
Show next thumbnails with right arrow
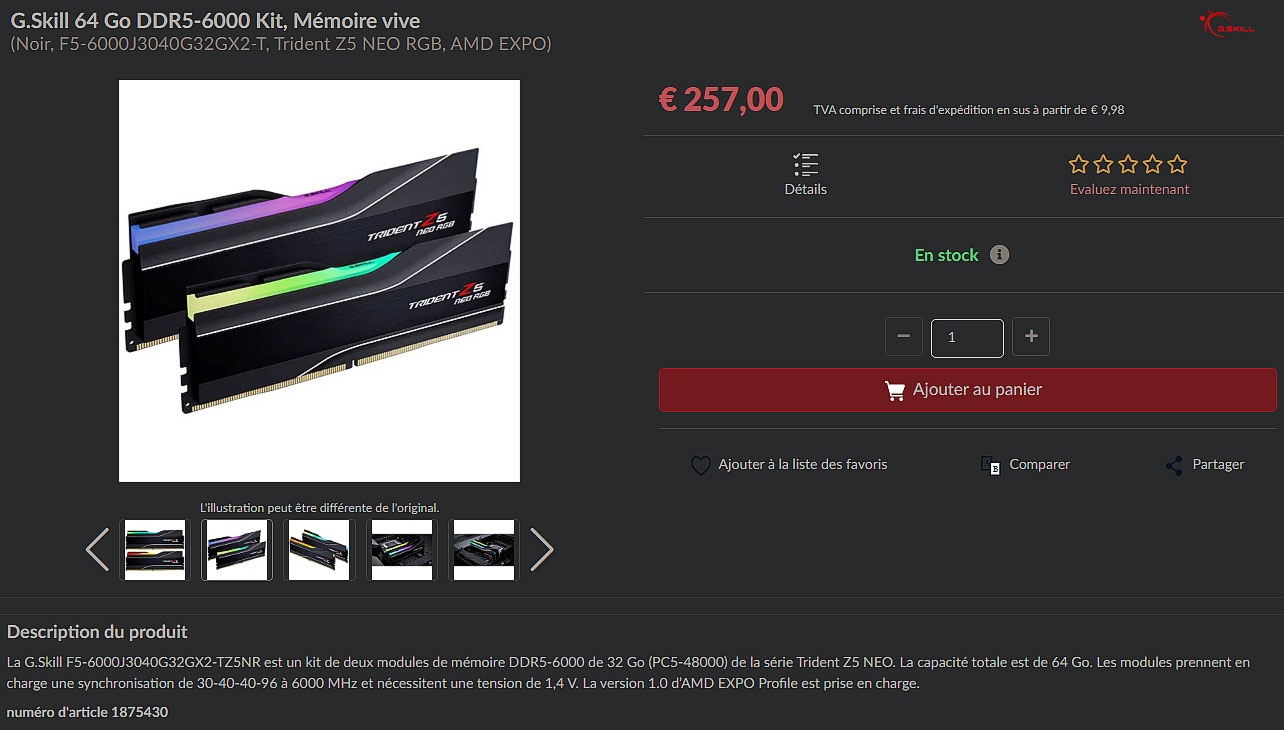[541, 549]
